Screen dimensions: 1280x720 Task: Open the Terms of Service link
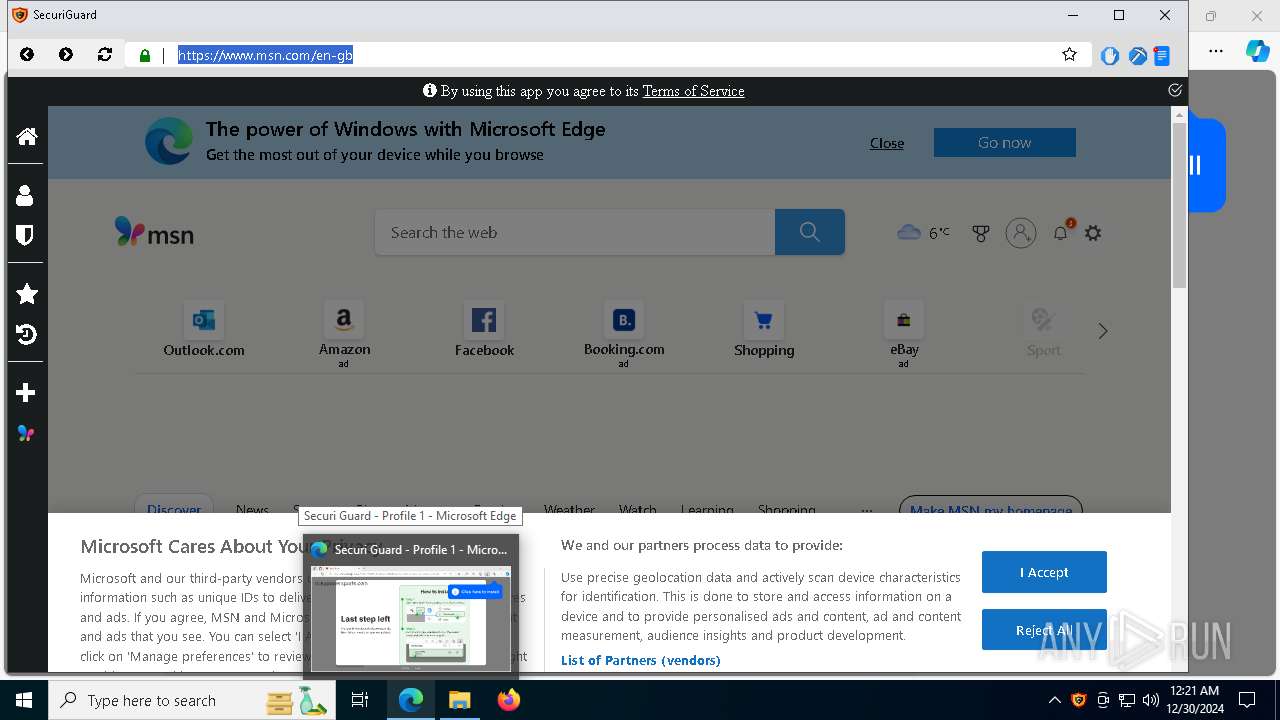tap(693, 91)
